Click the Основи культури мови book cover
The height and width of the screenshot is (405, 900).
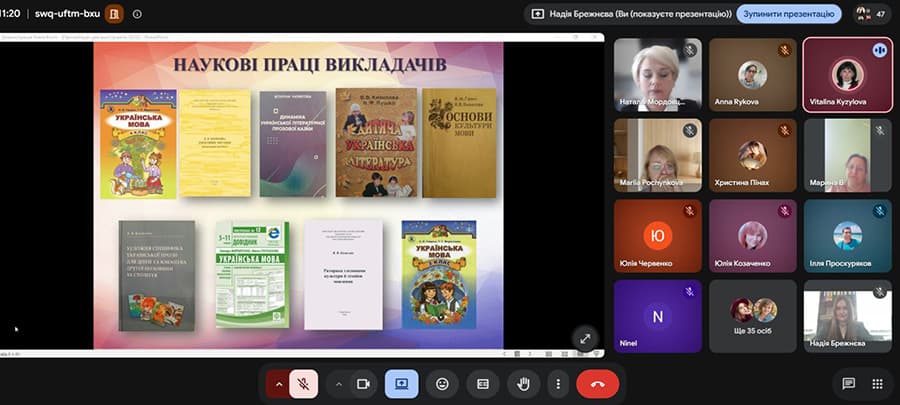tap(459, 143)
